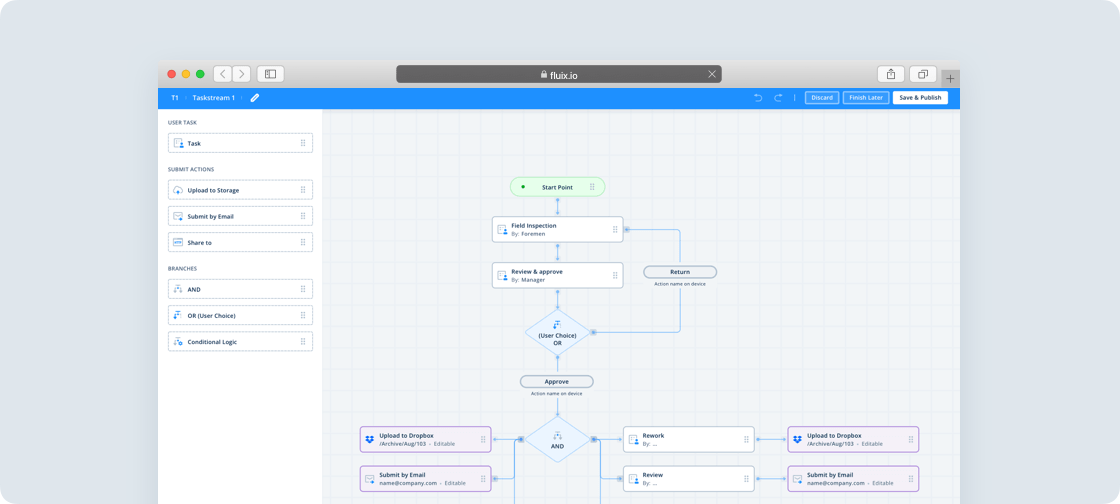Select the Submit by Email action item
Image resolution: width=1120 pixels, height=504 pixels.
coord(240,216)
